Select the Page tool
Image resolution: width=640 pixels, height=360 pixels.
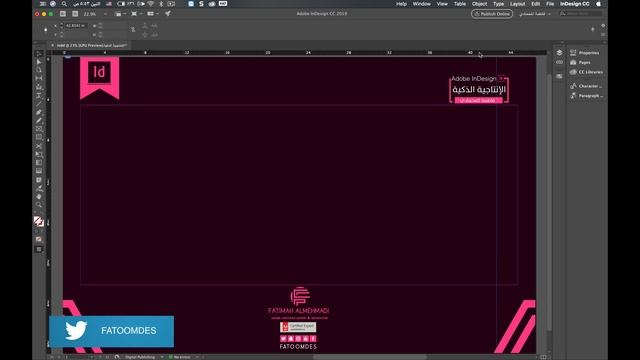point(39,70)
